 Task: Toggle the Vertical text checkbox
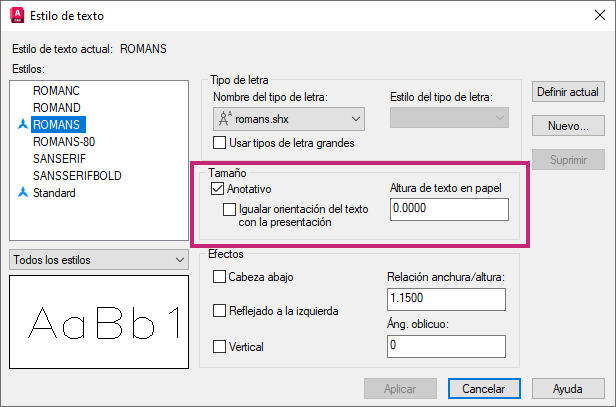(x=220, y=346)
